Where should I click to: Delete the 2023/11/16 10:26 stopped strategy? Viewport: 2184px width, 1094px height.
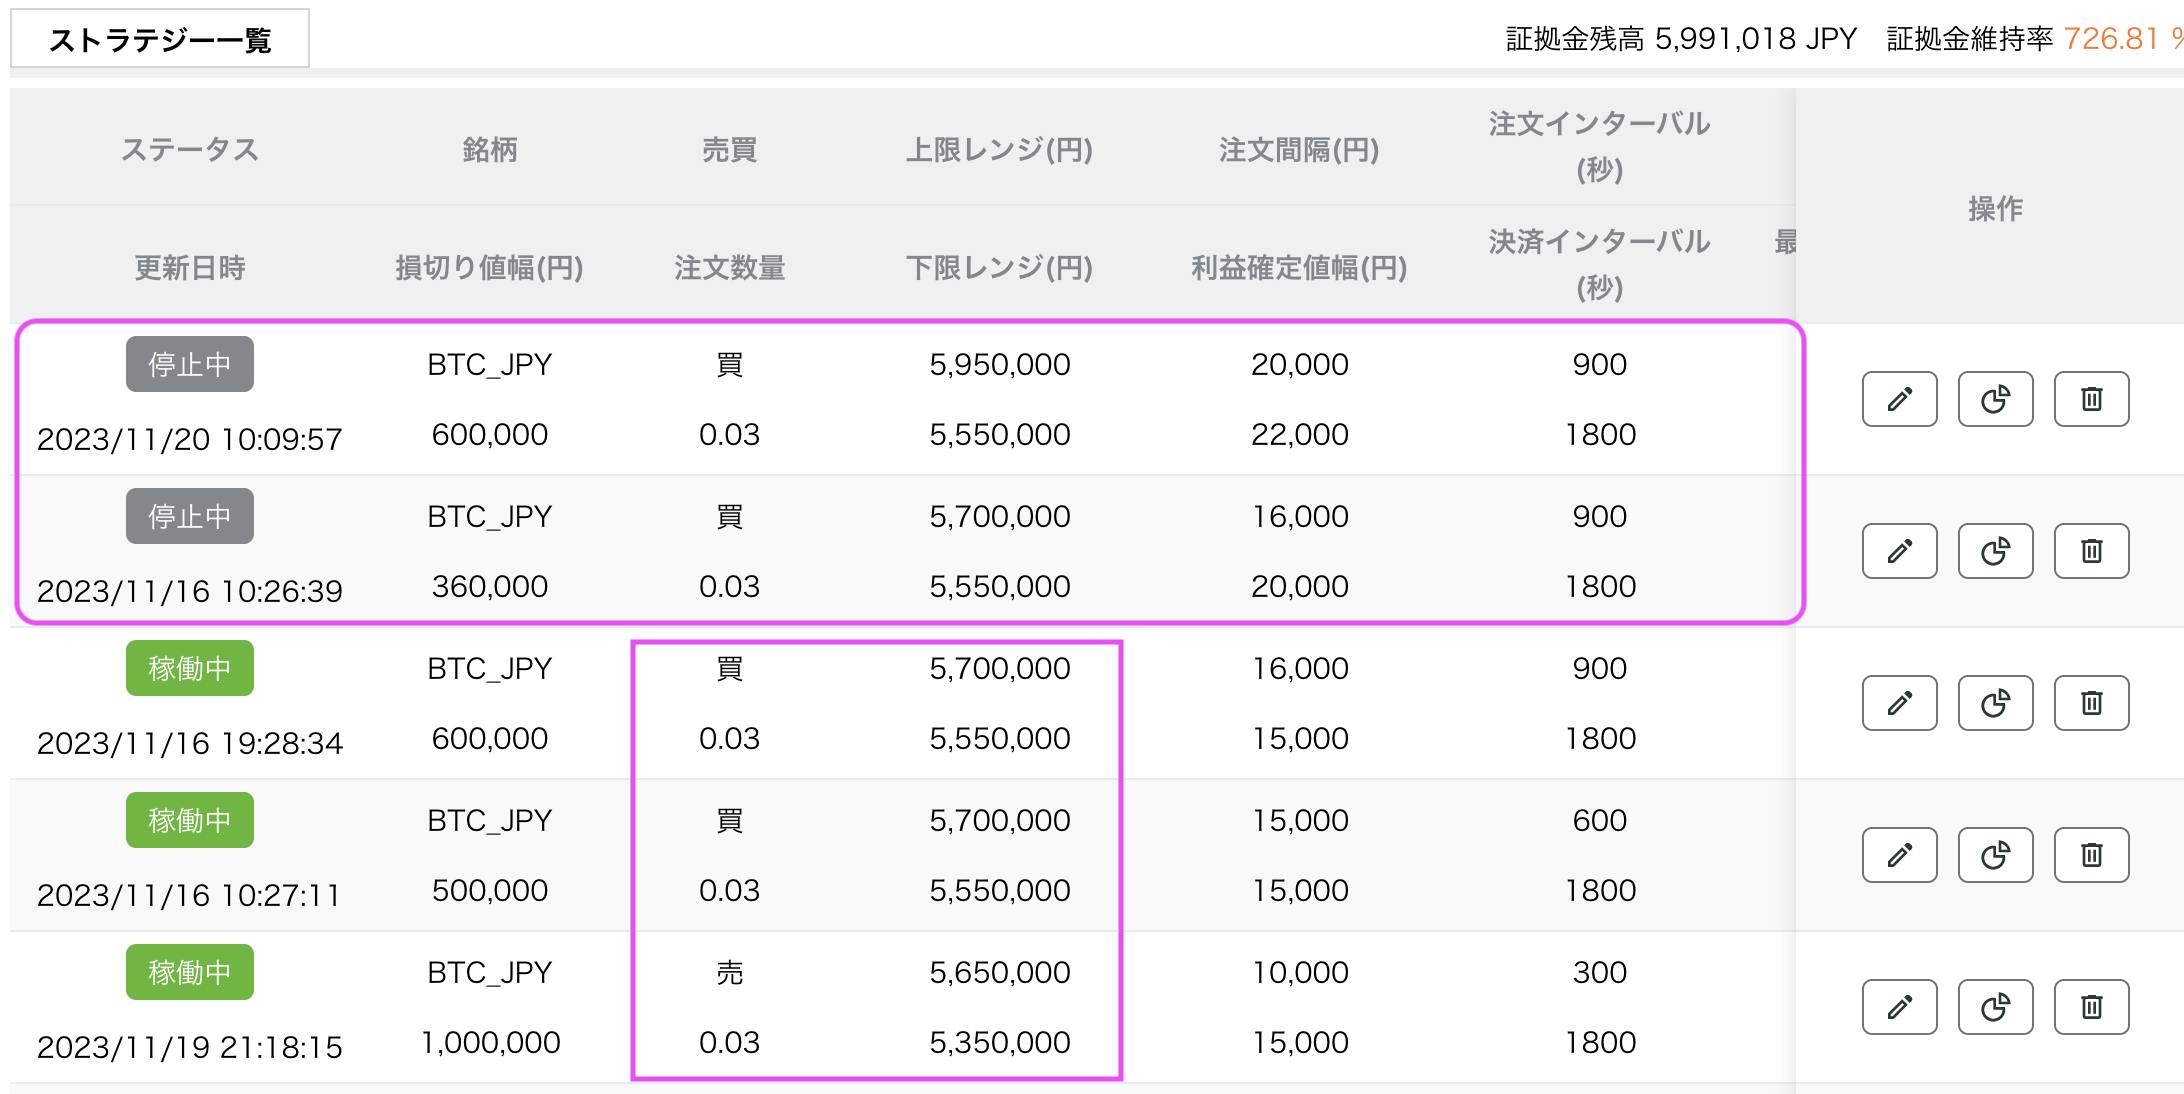click(x=2091, y=551)
